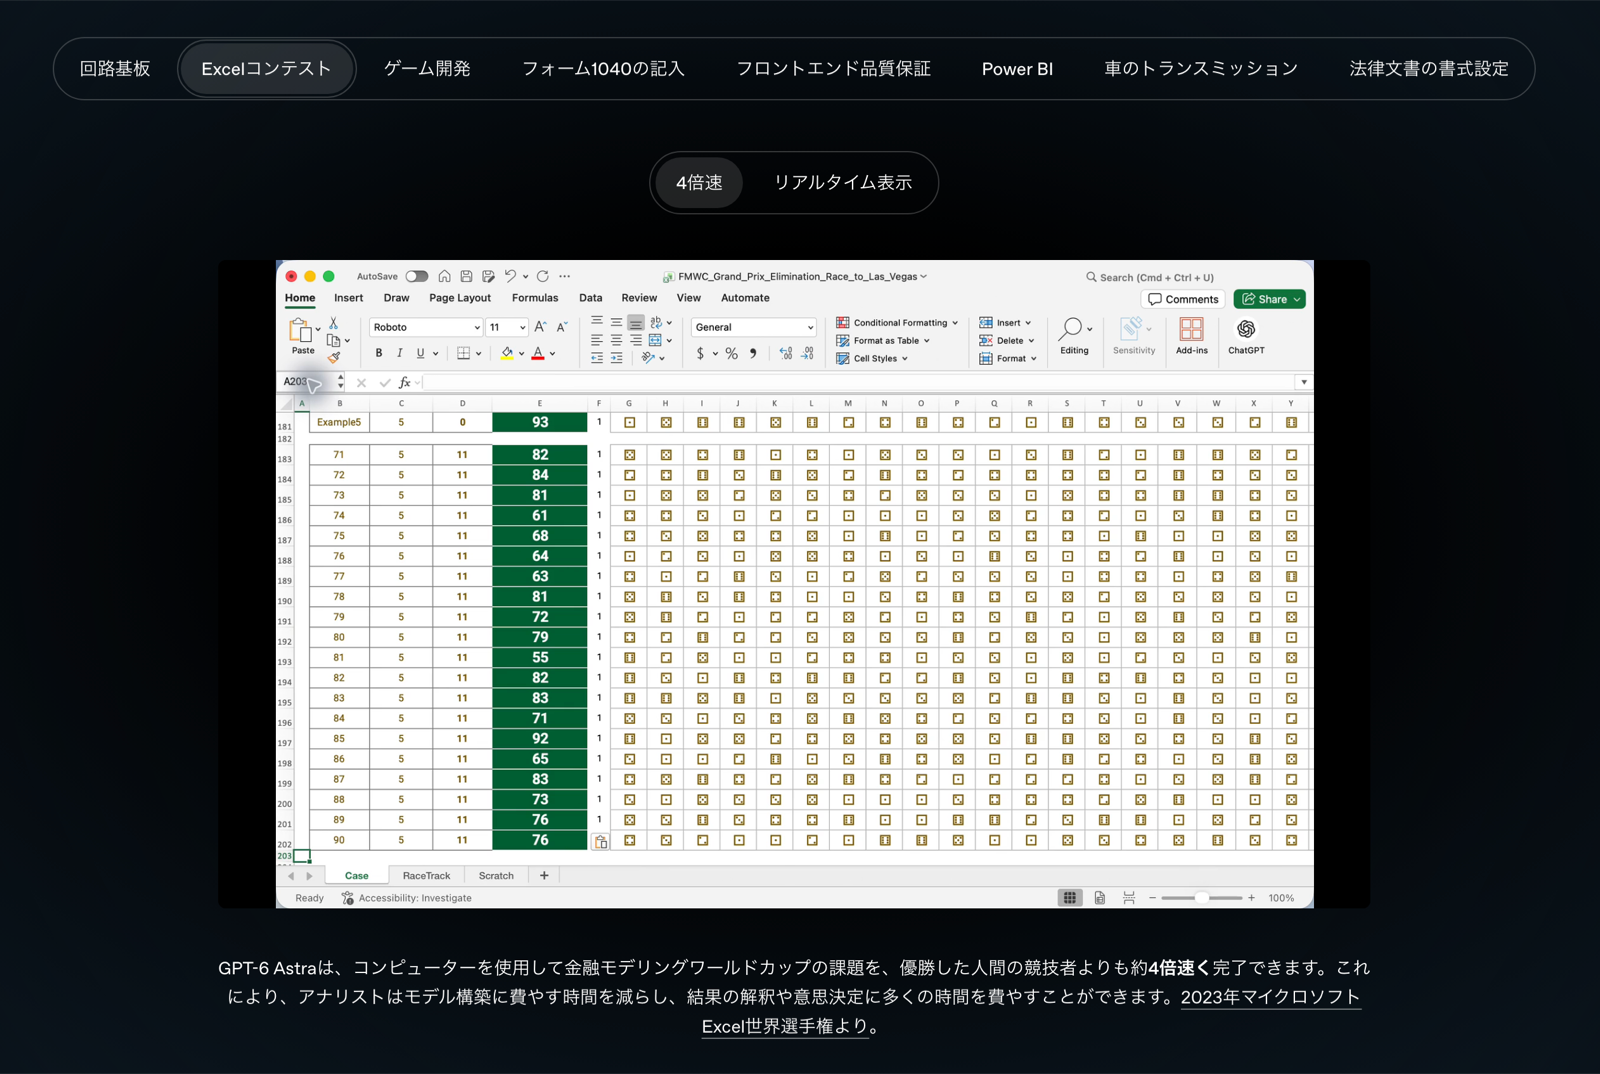This screenshot has width=1600, height=1074.
Task: Click the Paste clipboard icon
Action: tap(300, 331)
